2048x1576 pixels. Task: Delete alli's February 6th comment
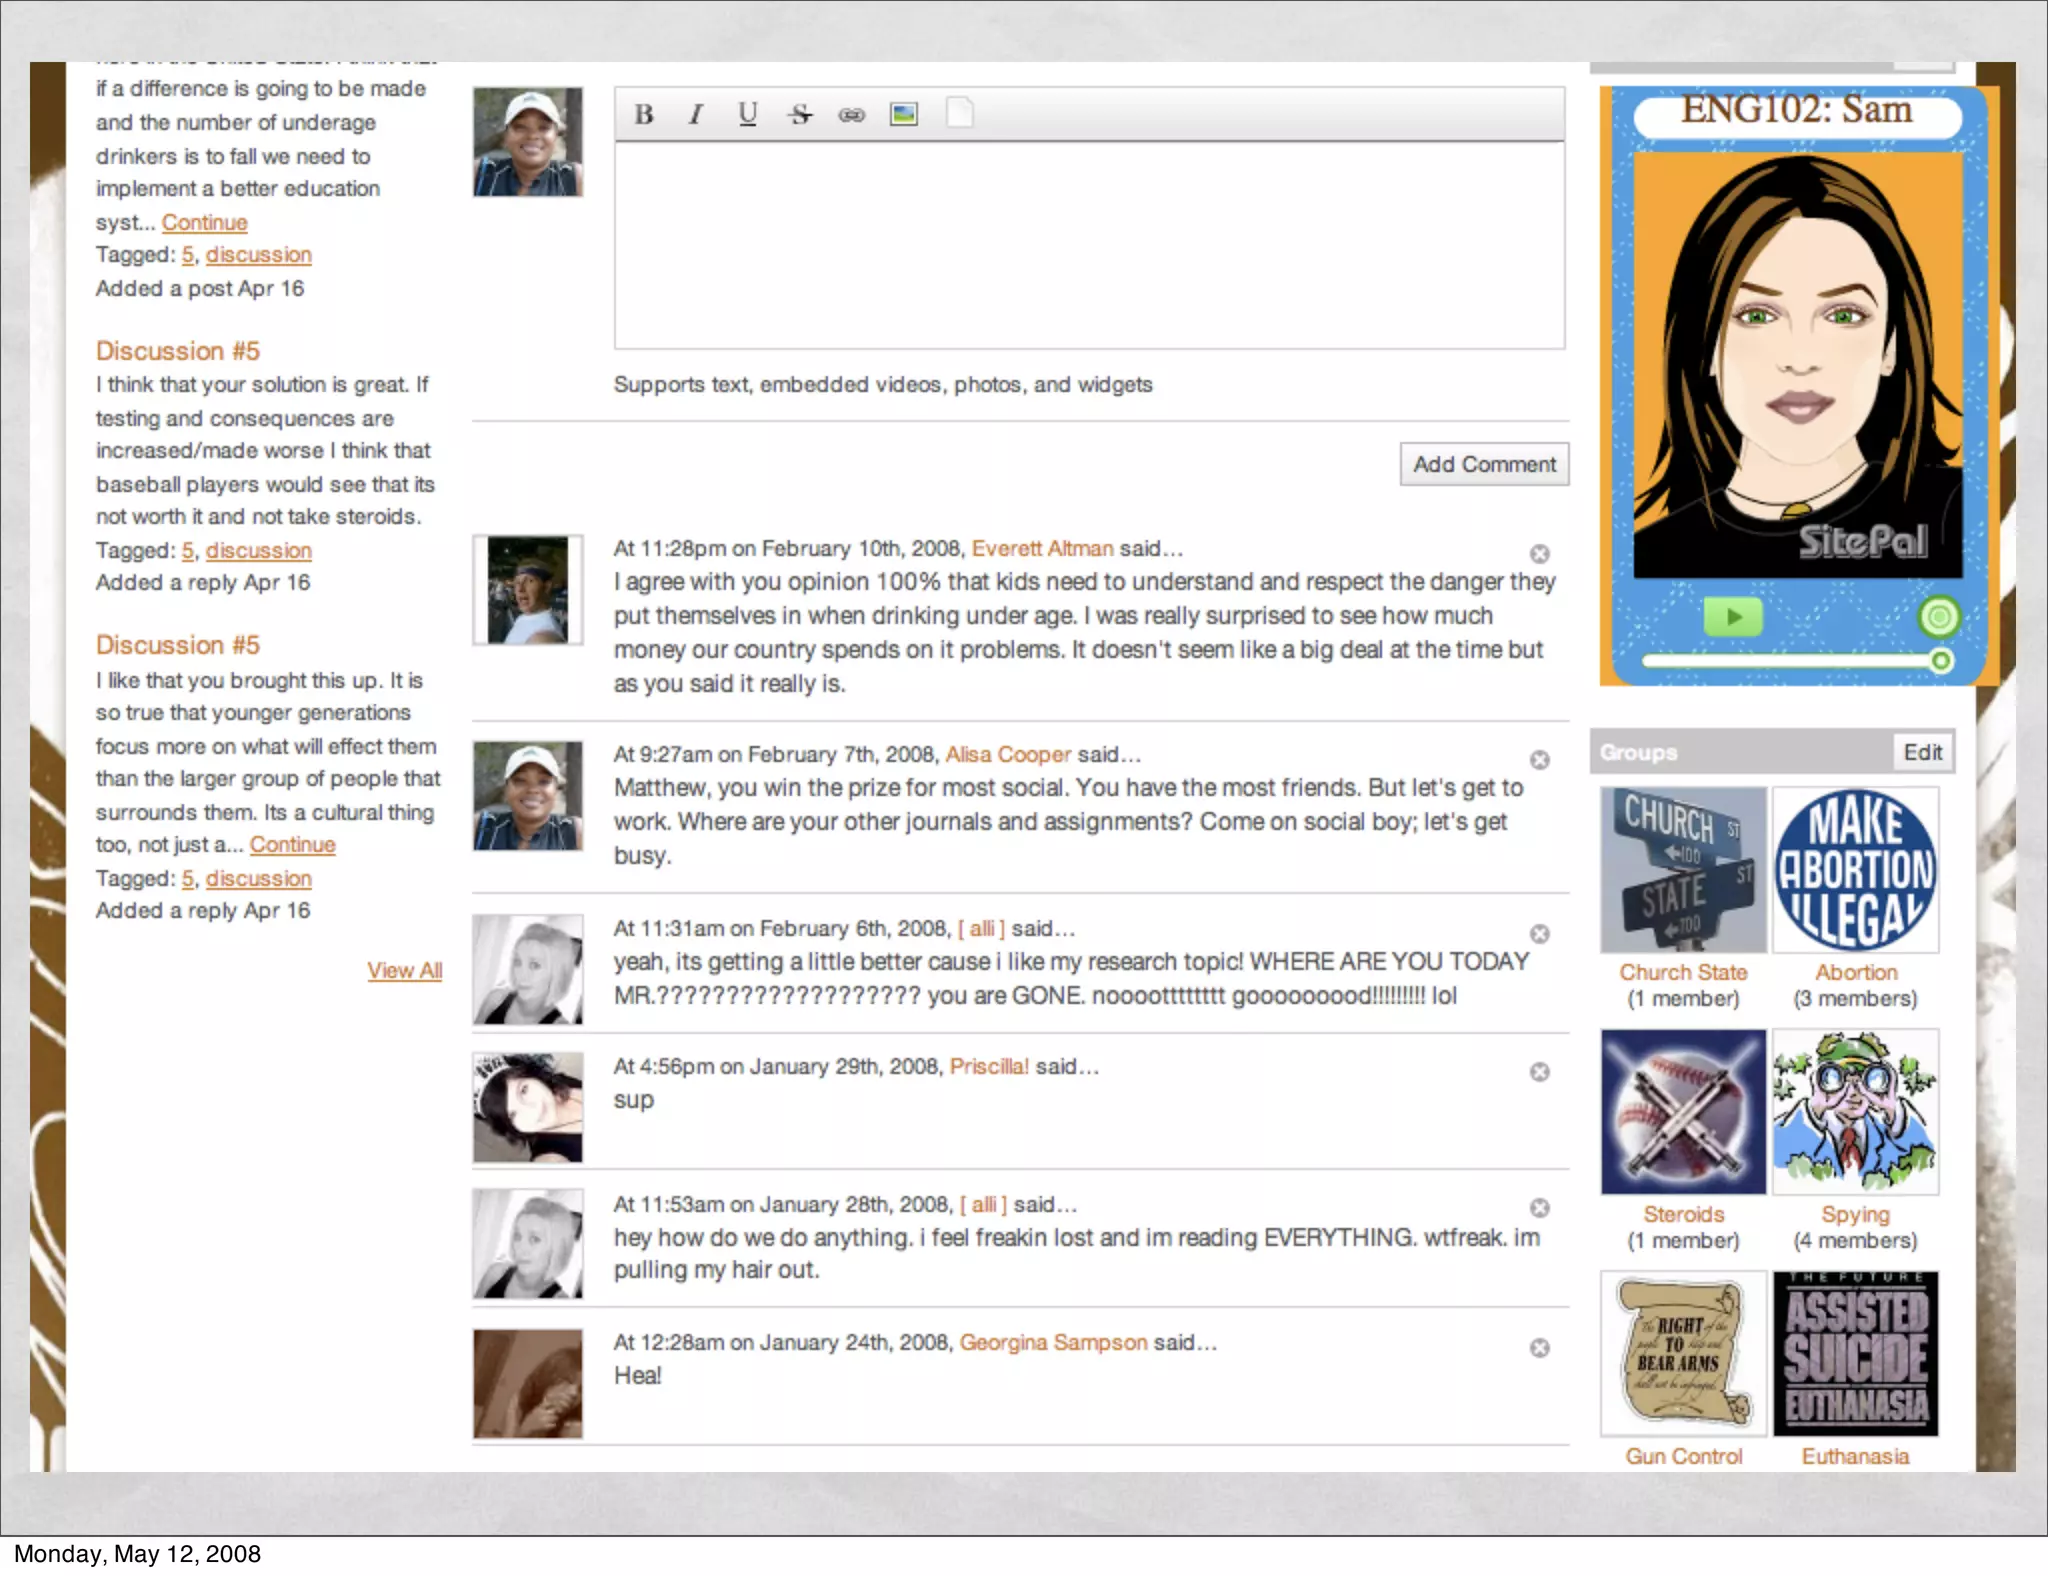pos(1540,933)
